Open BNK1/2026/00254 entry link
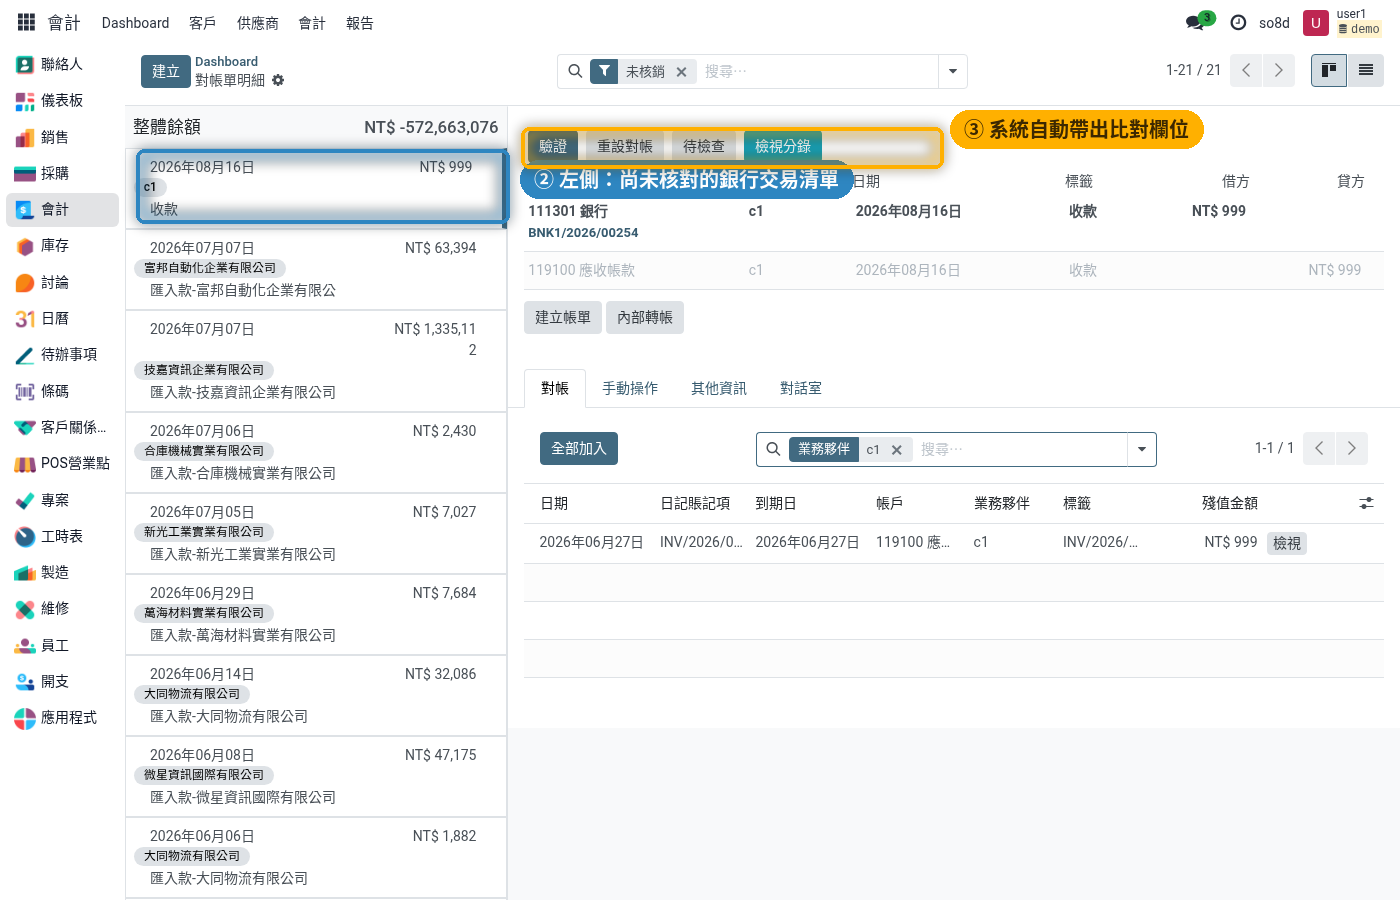This screenshot has width=1400, height=900. coord(583,233)
